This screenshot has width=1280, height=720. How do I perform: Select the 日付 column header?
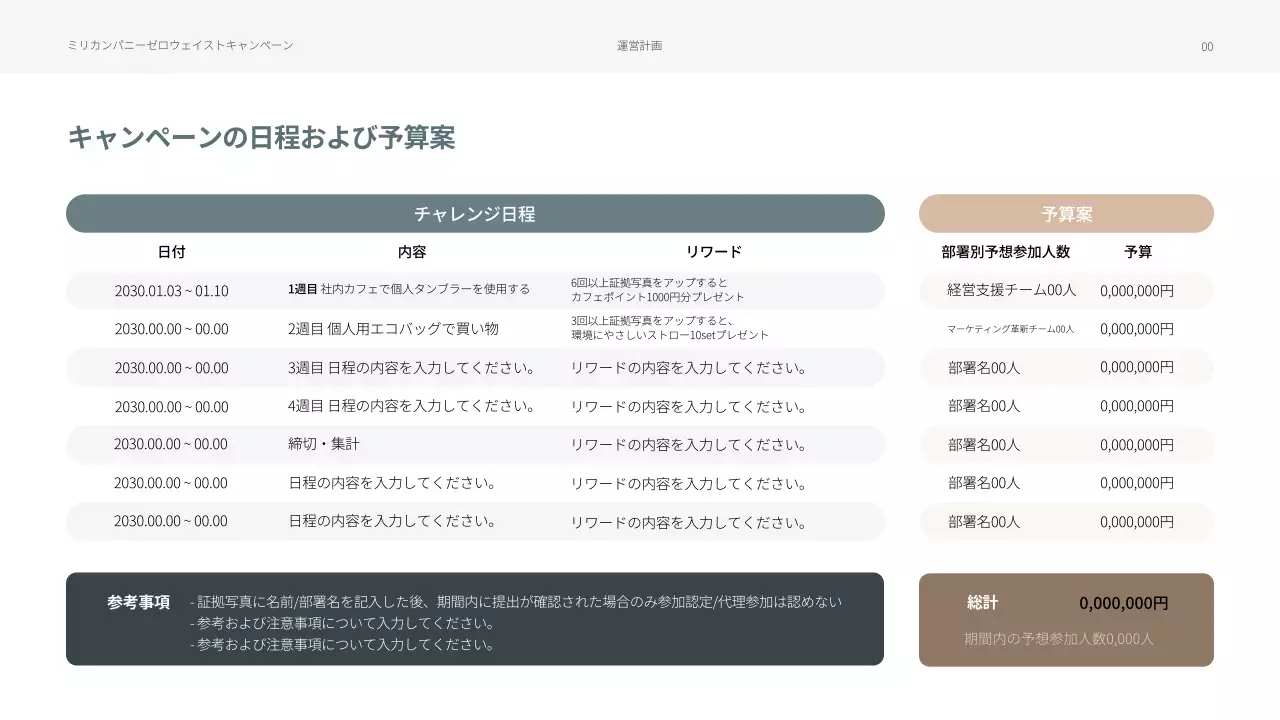[x=172, y=252]
